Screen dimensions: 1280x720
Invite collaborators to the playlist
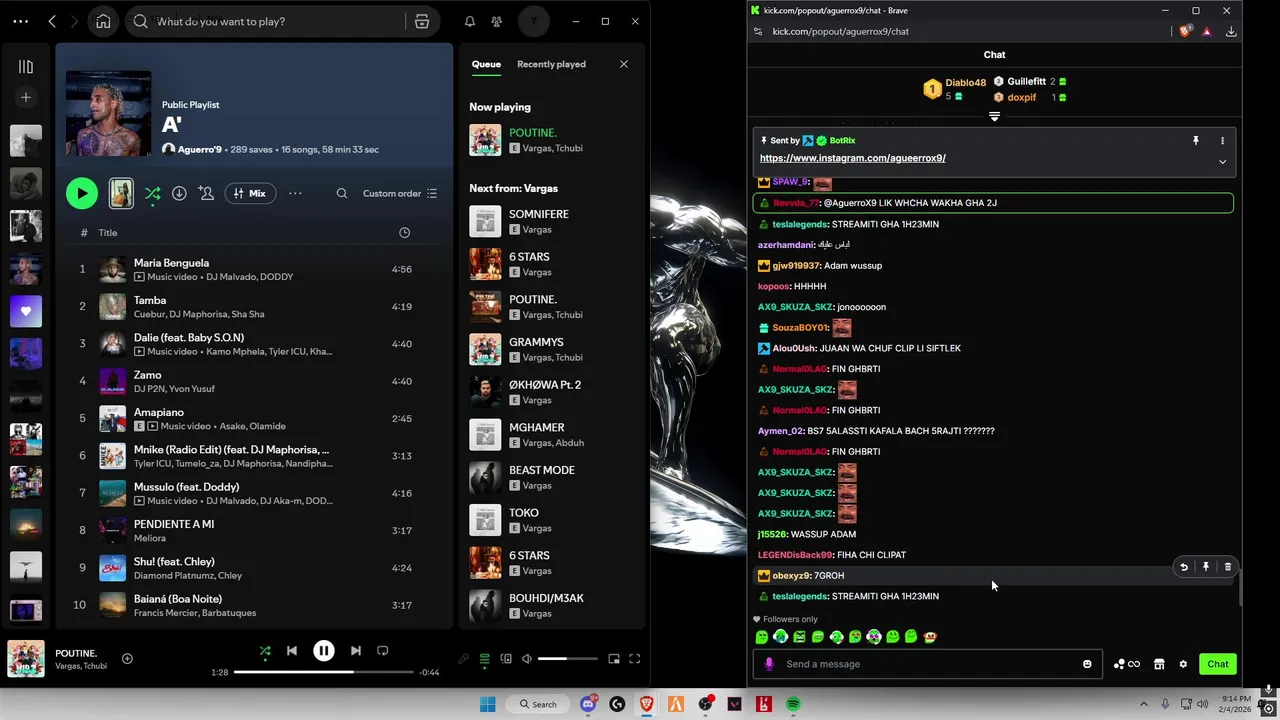coord(206,193)
